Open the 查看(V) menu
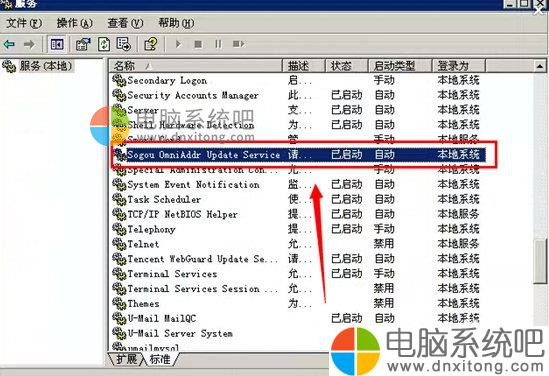Screen dimensions: 549x376 125,23
